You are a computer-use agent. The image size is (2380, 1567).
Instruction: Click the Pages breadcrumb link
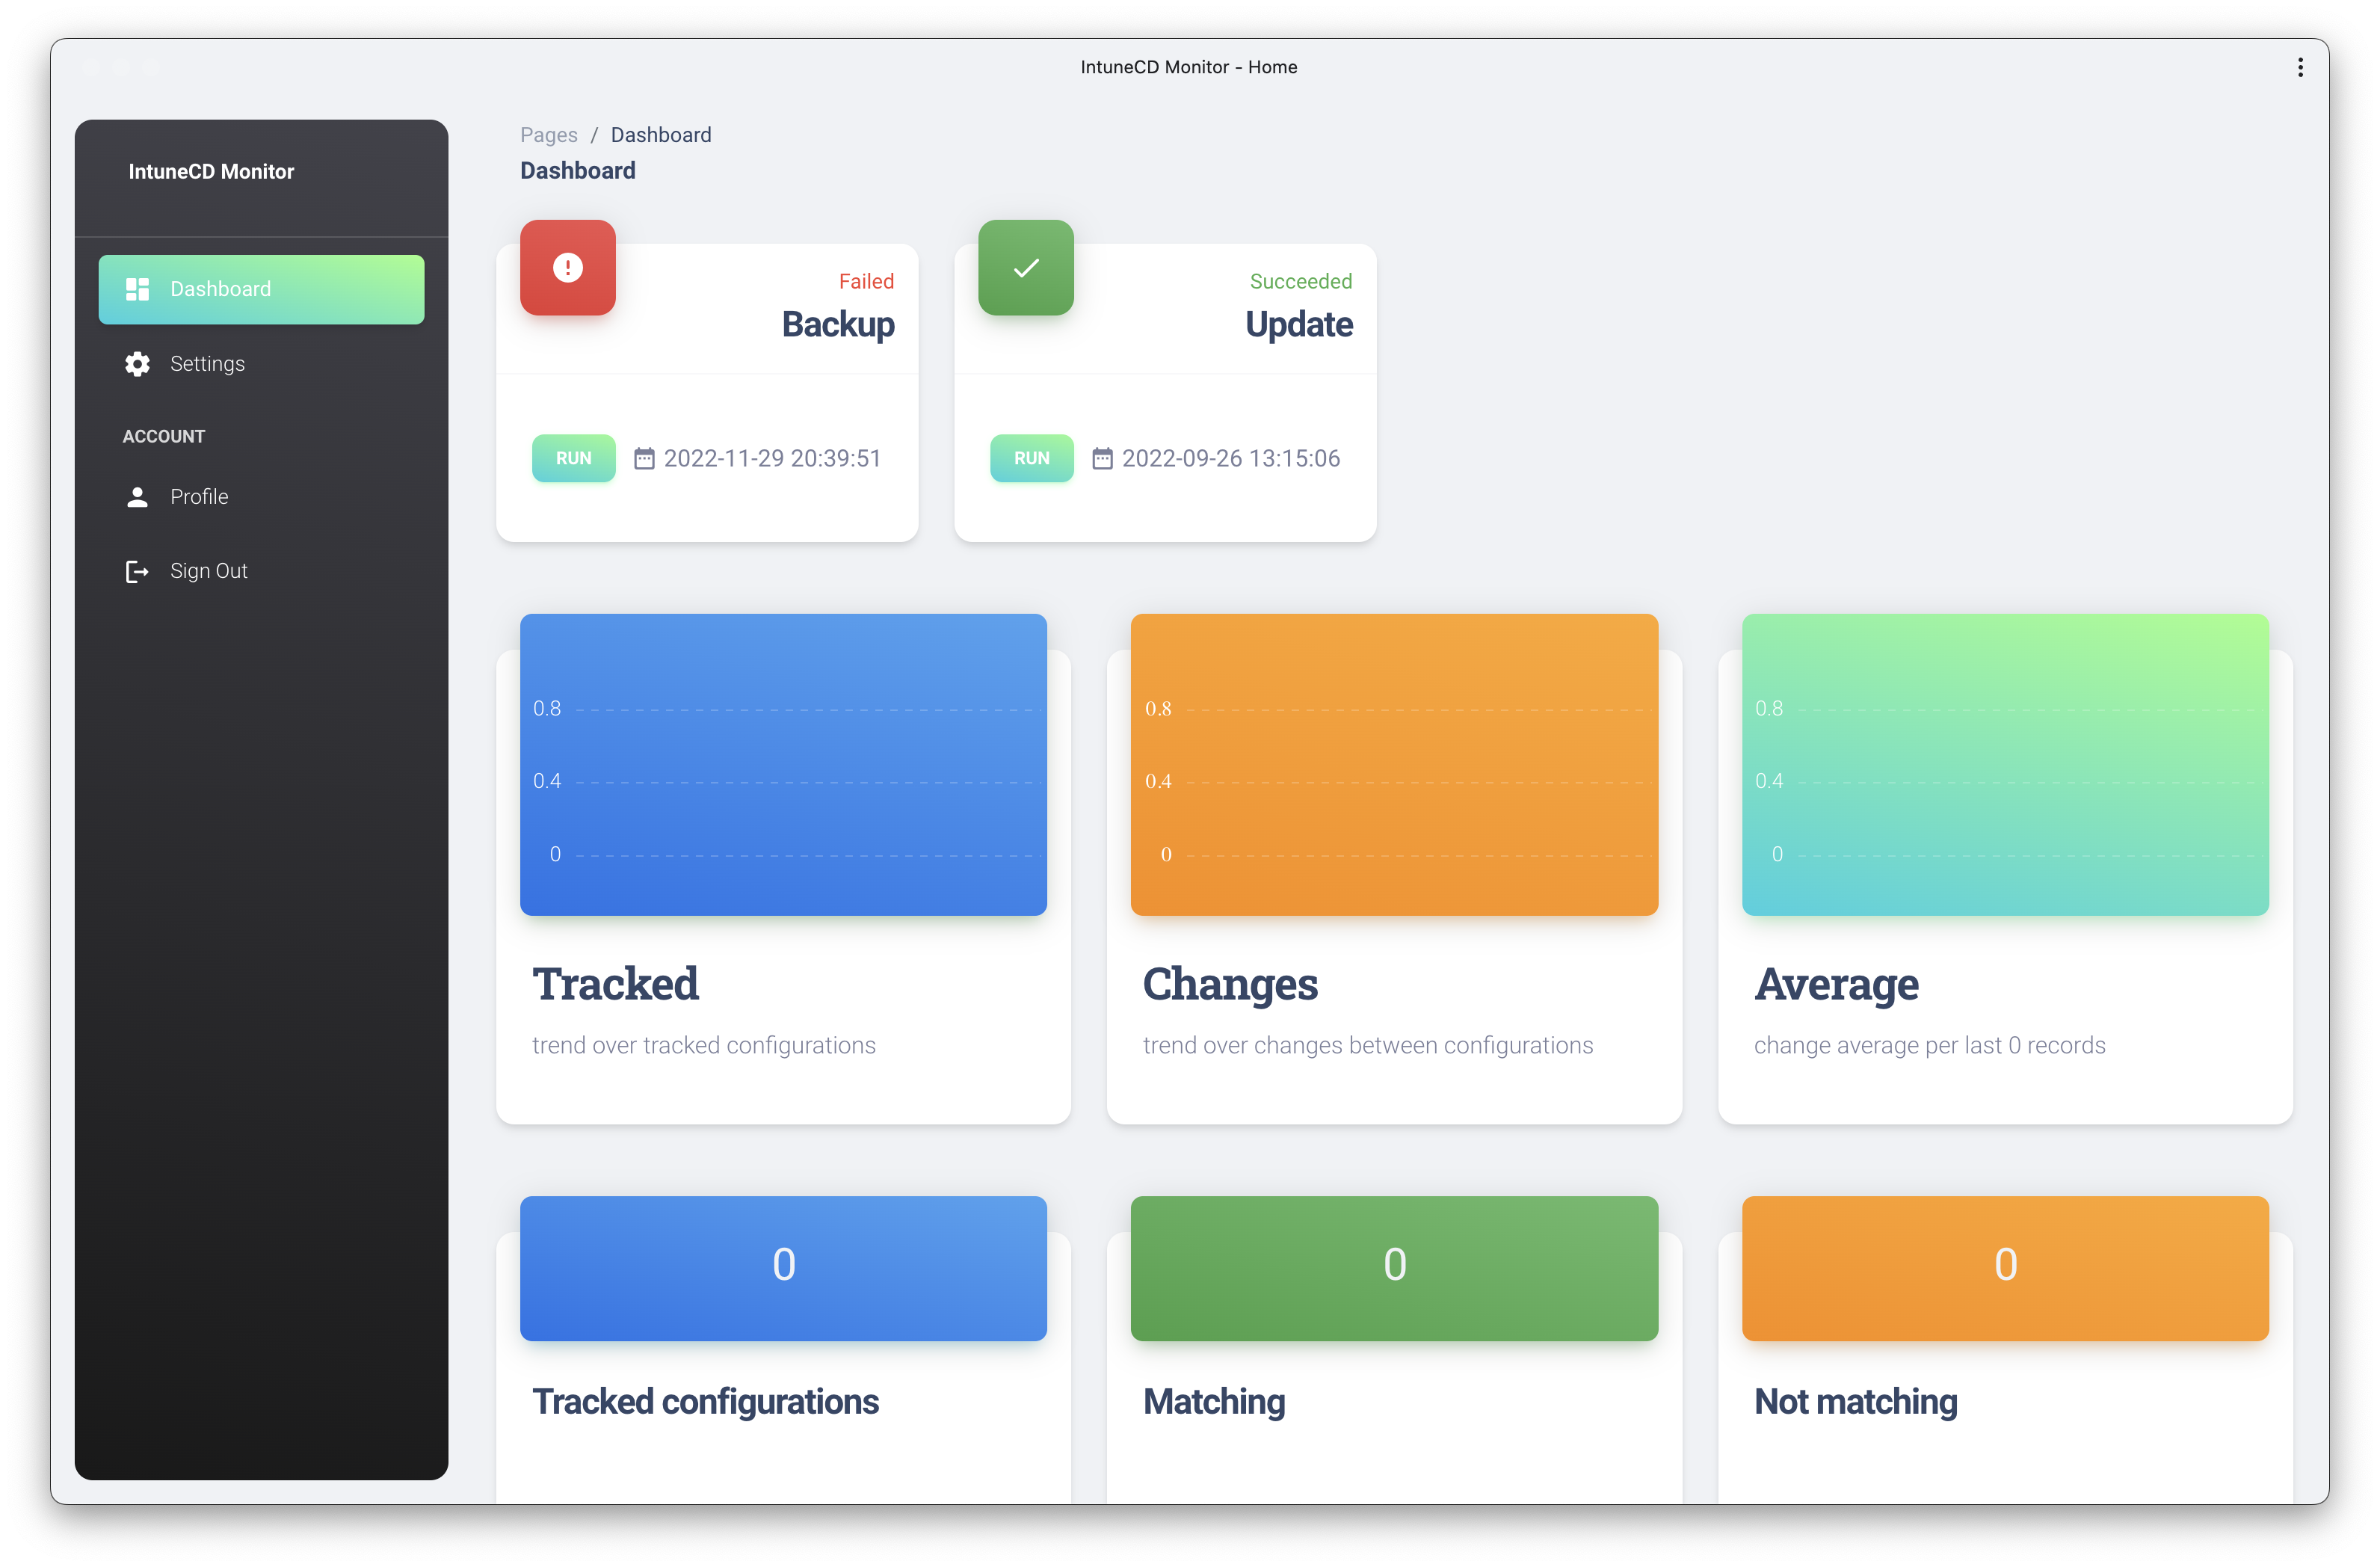pyautogui.click(x=548, y=134)
